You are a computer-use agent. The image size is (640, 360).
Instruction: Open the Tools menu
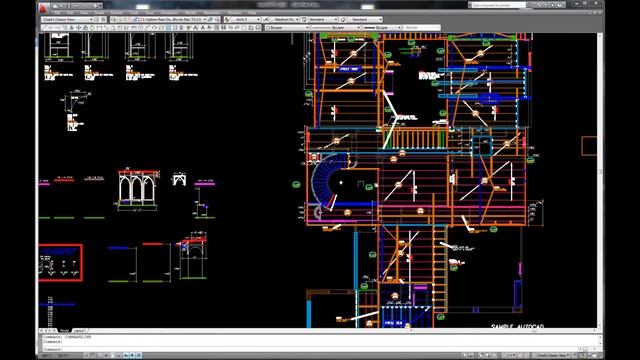tap(134, 13)
